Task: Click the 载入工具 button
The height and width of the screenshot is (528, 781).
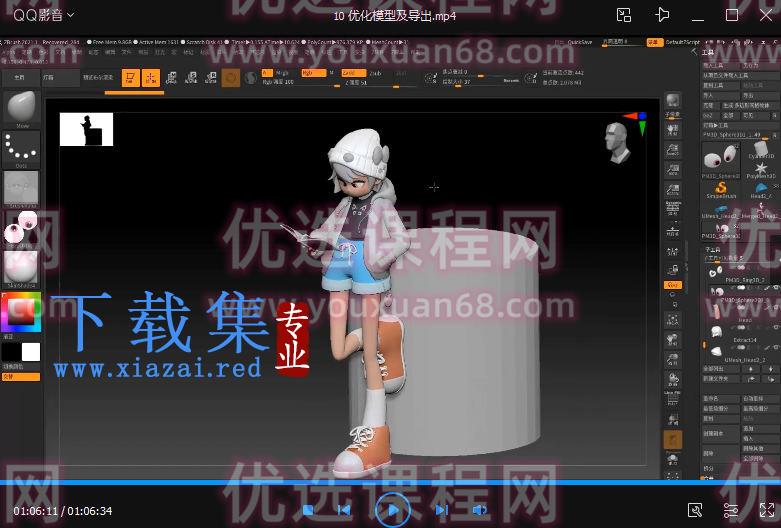Action: tap(721, 65)
